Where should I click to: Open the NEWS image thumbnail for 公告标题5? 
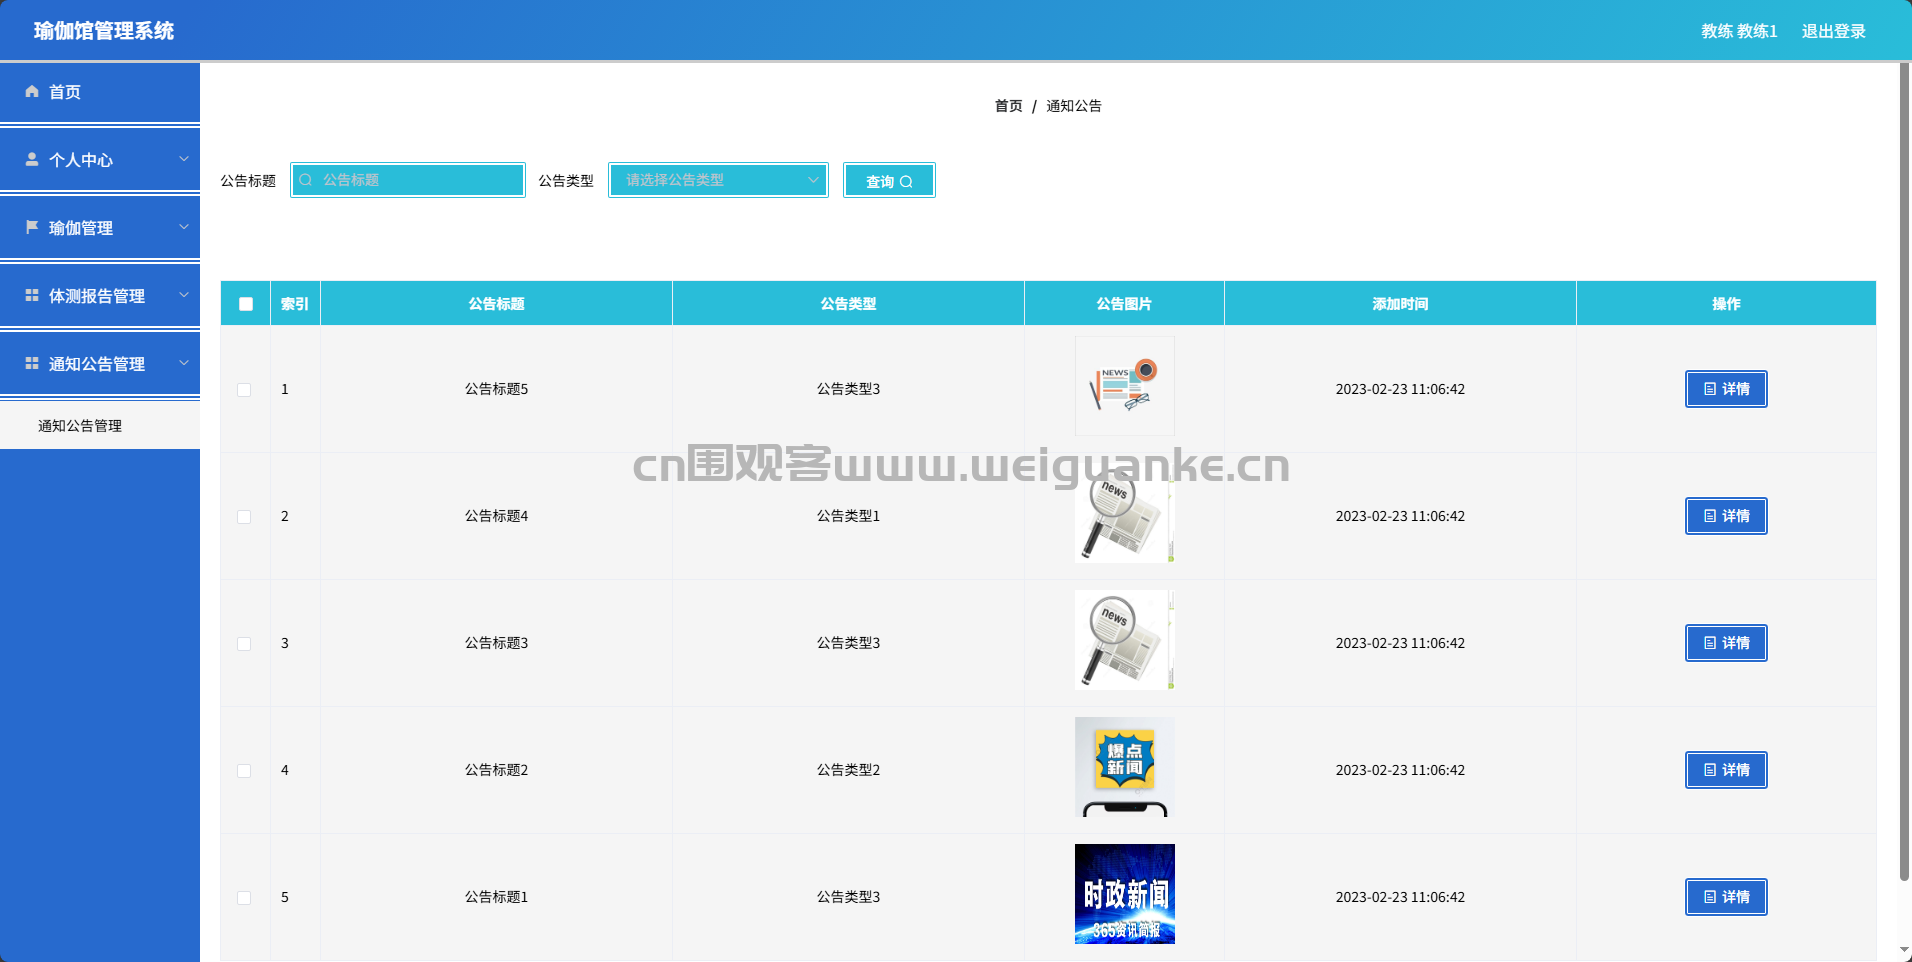pos(1125,386)
